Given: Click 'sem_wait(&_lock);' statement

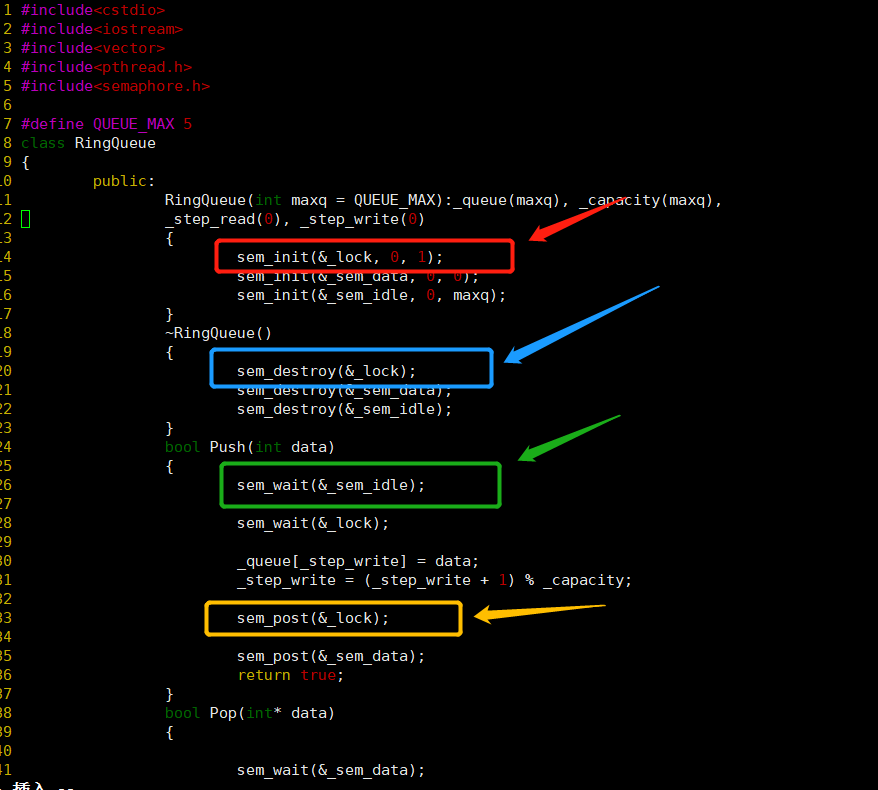Looking at the screenshot, I should pyautogui.click(x=312, y=523).
